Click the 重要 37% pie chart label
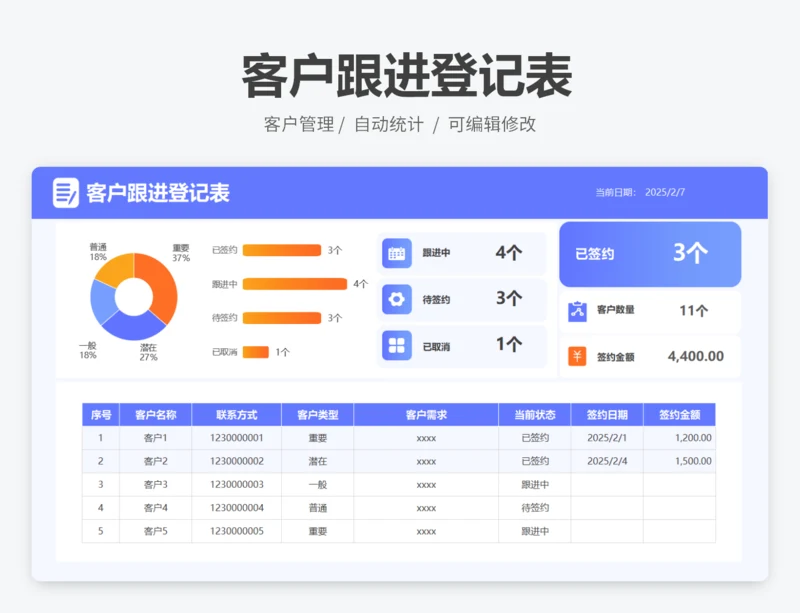The width and height of the screenshot is (800, 613). pos(181,253)
